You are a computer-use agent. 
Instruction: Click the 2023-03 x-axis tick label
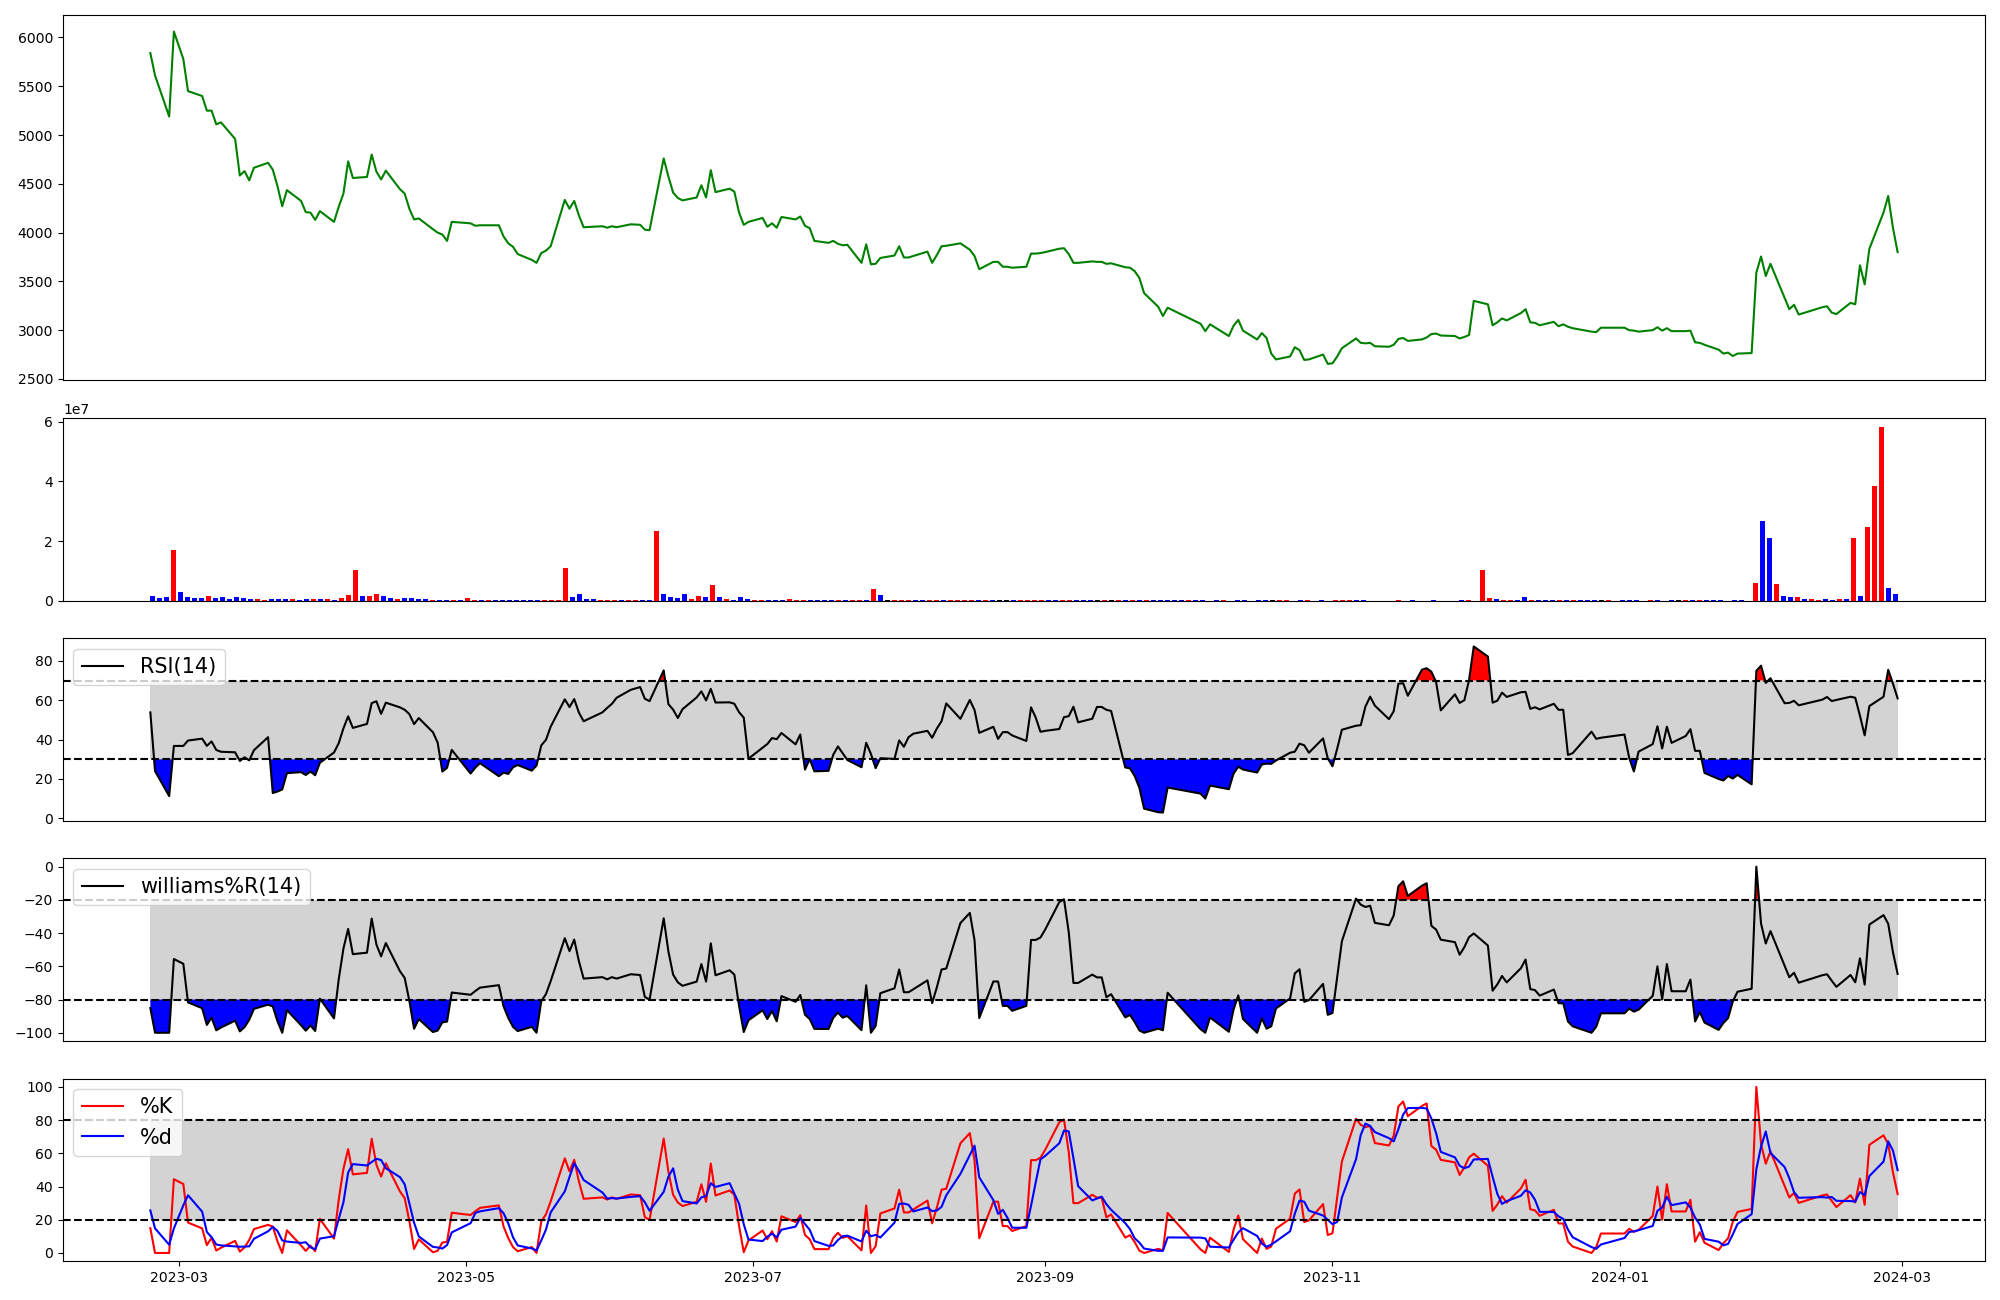[x=180, y=1277]
